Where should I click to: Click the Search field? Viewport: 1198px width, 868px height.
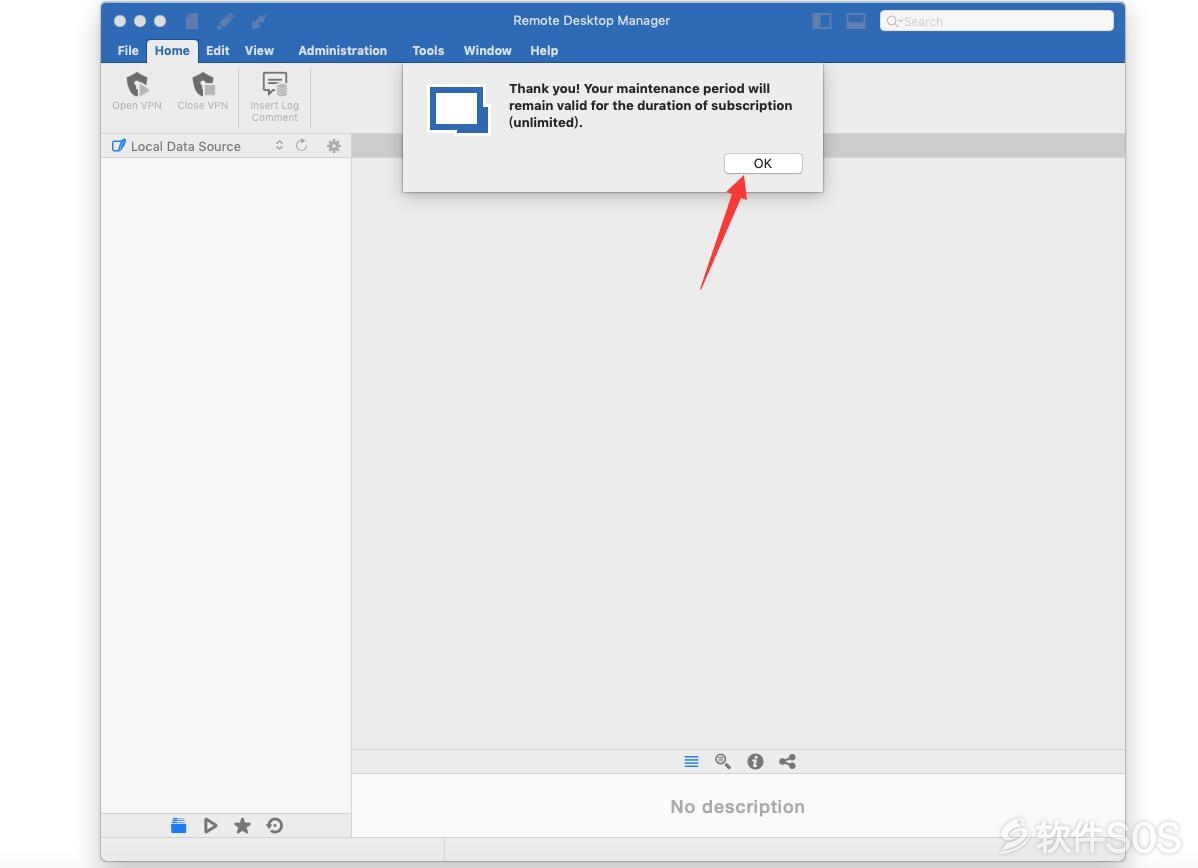996,21
